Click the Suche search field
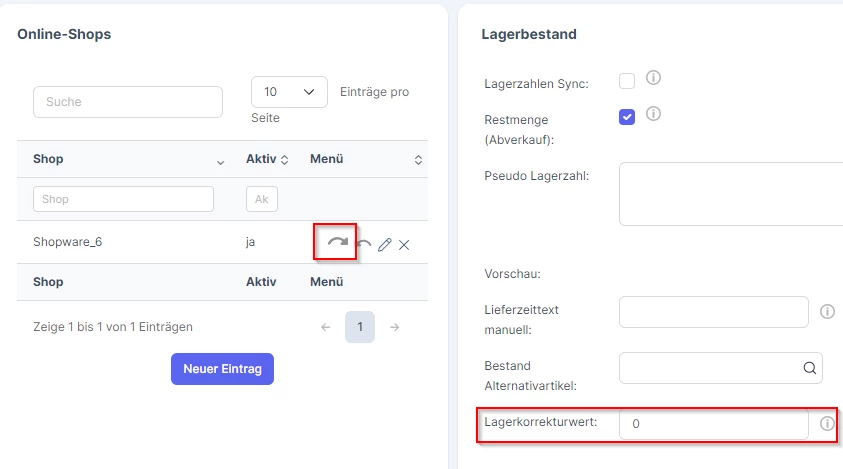Viewport: 843px width, 469px height. (x=128, y=102)
